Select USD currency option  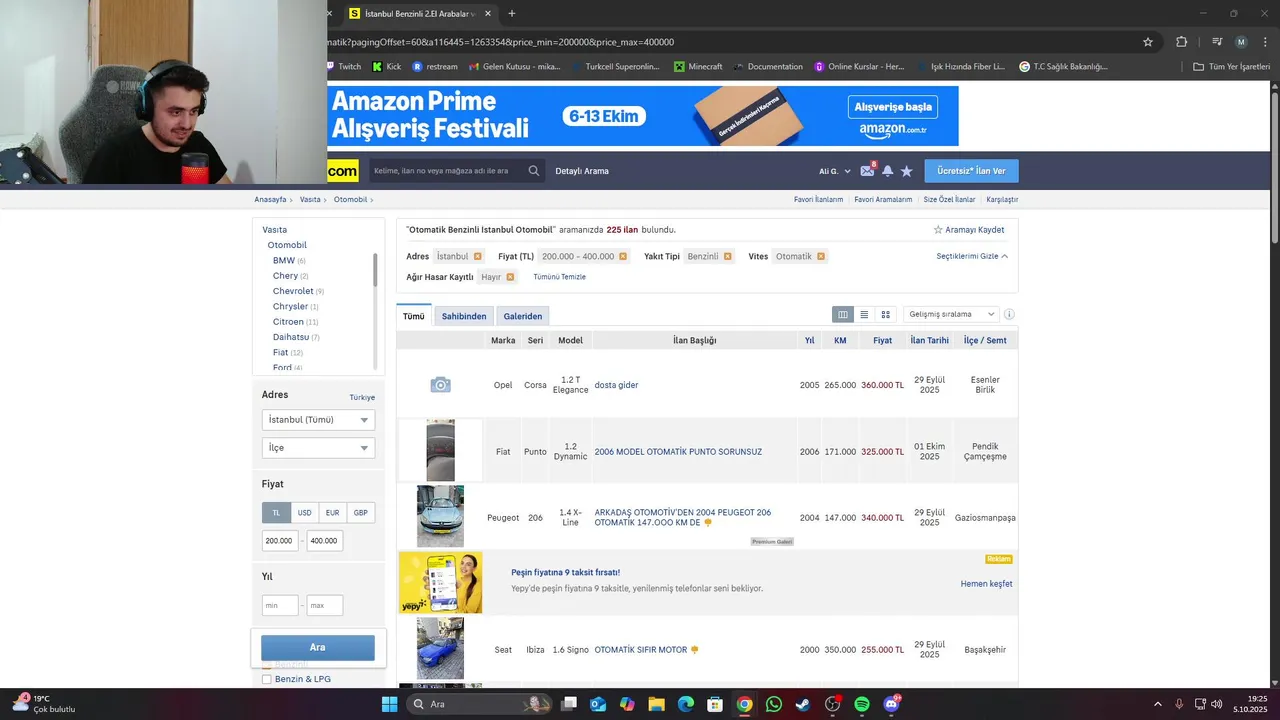304,513
